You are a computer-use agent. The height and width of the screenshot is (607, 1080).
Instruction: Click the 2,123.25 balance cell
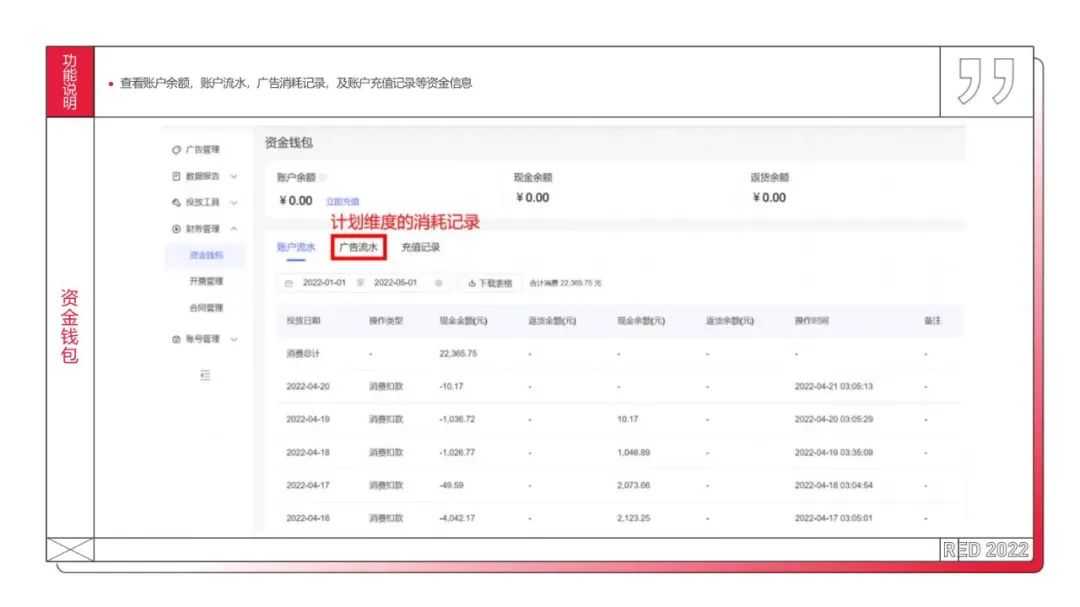point(634,518)
